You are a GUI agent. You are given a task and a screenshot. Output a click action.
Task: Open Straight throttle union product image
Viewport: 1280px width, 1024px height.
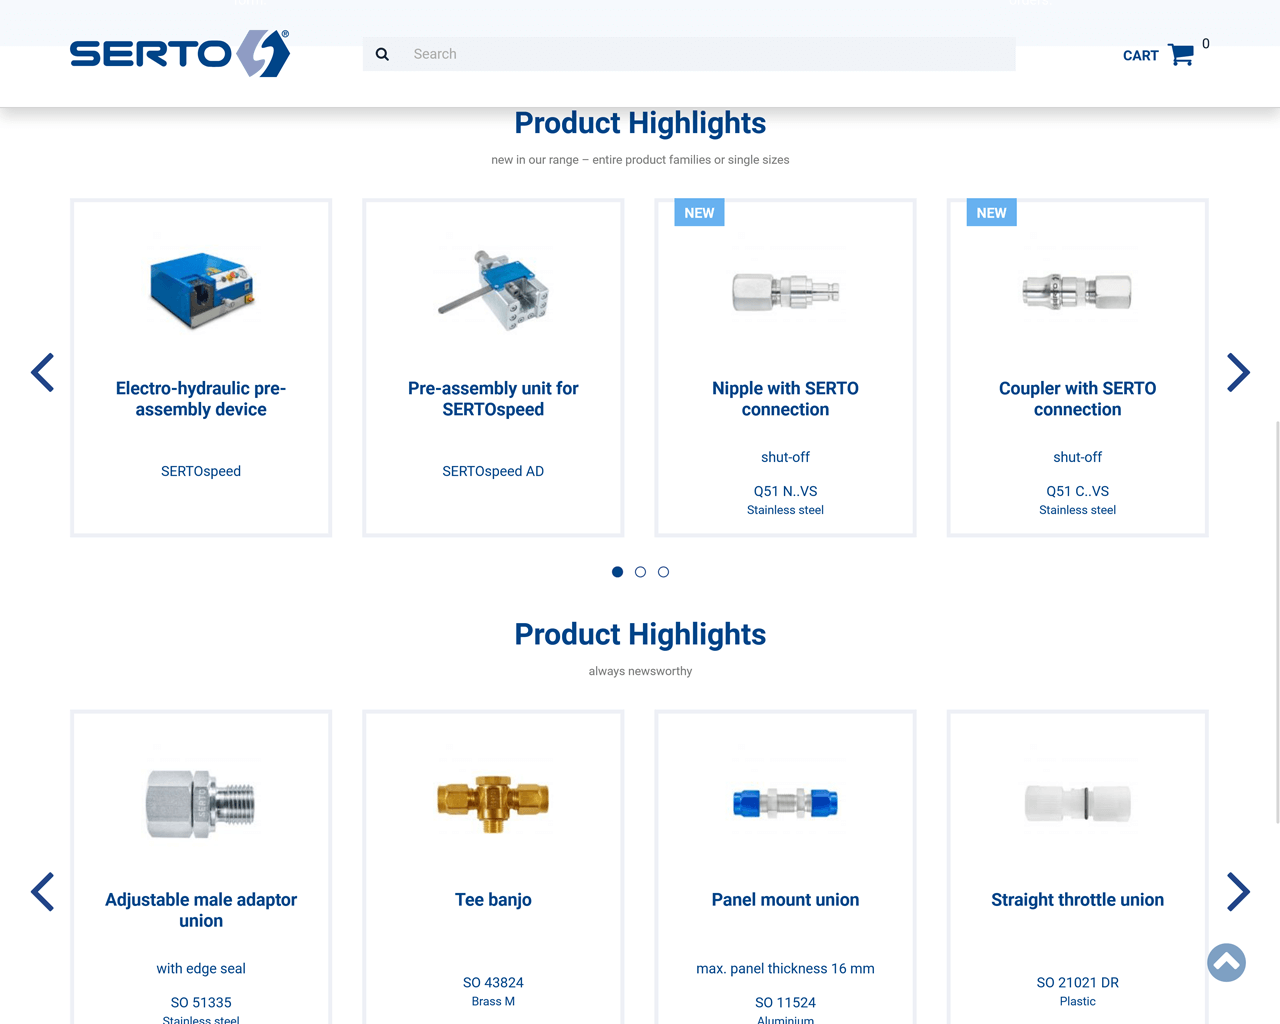(x=1077, y=803)
